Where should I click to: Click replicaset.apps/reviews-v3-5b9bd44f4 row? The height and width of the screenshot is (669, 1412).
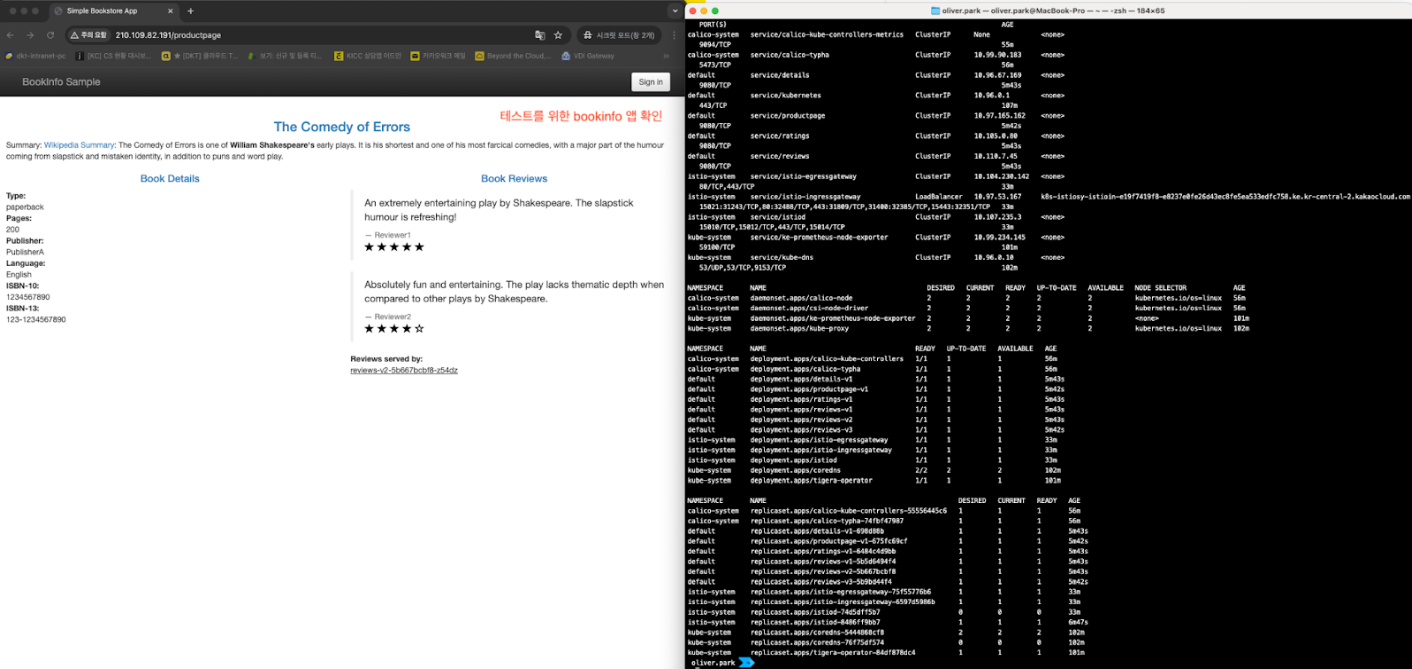[x=888, y=581]
